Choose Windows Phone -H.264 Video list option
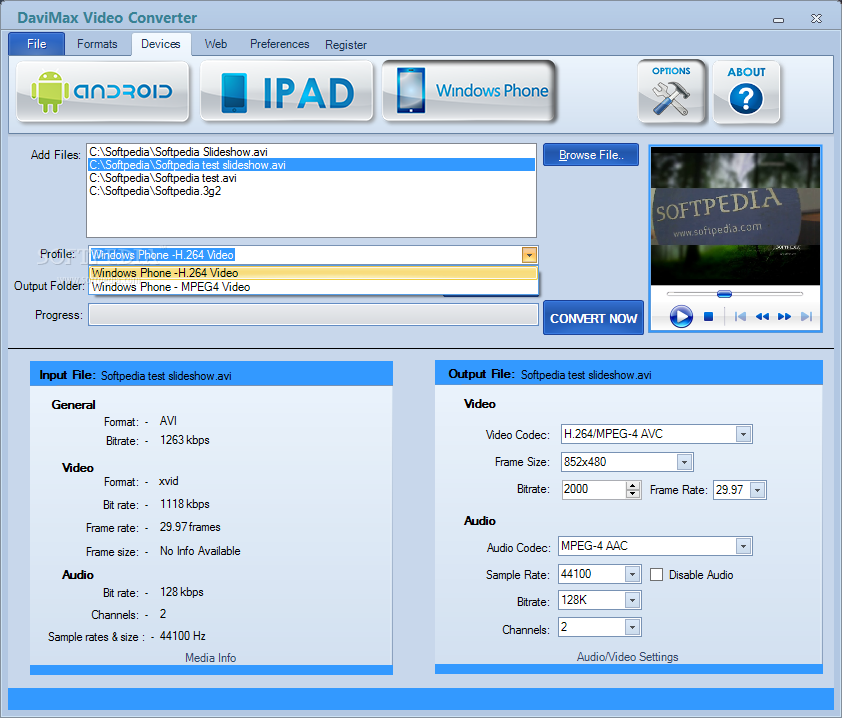 (314, 273)
